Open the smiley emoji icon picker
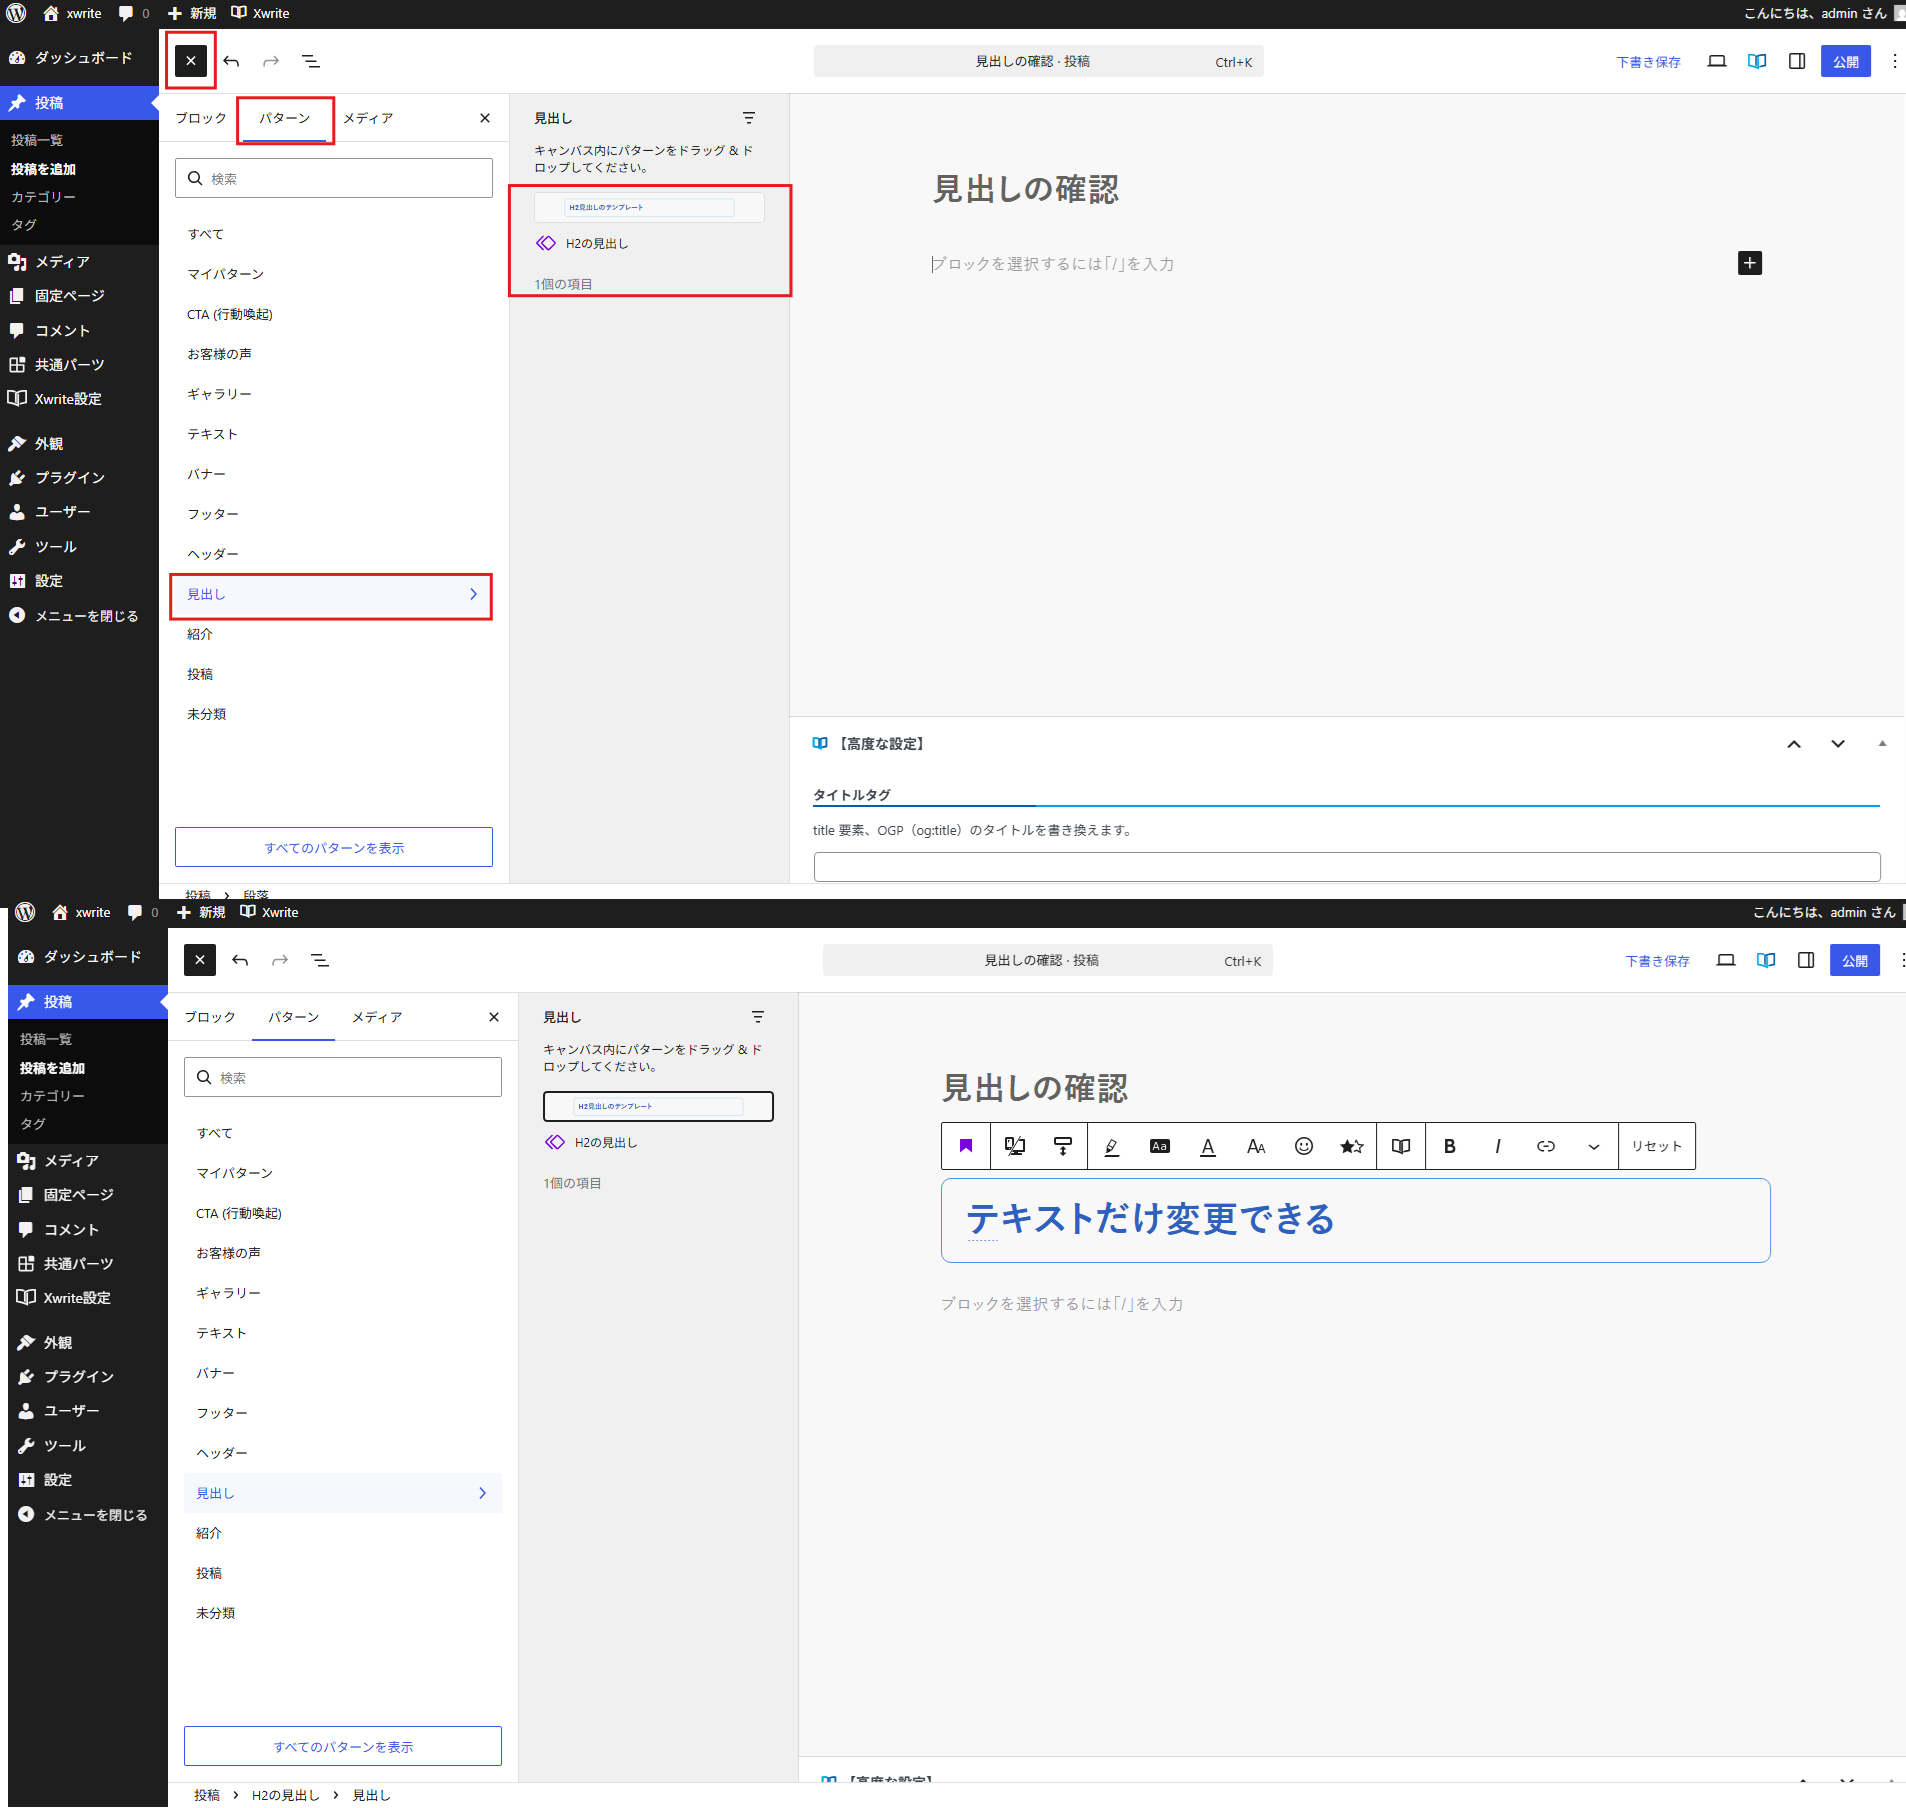This screenshot has height=1808, width=1906. (1304, 1146)
